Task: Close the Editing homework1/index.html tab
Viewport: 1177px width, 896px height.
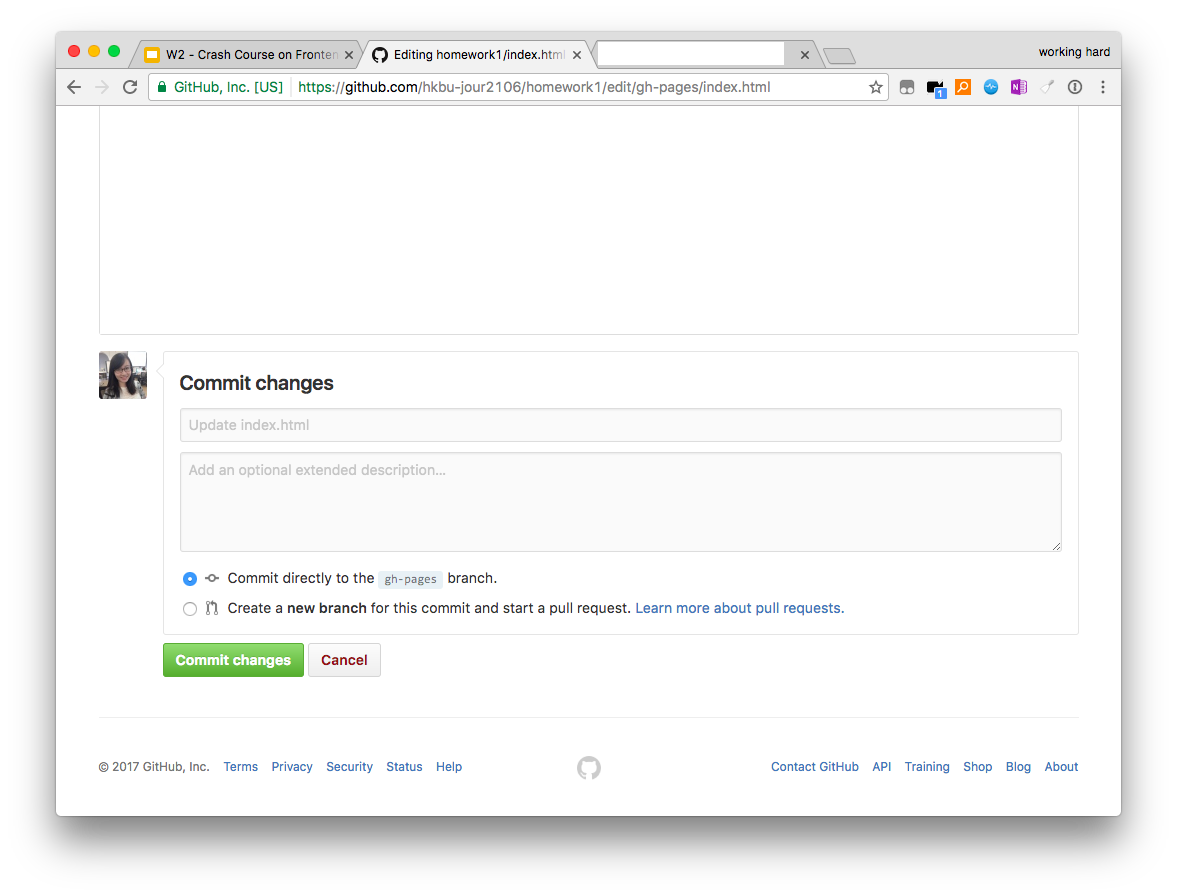Action: point(577,55)
